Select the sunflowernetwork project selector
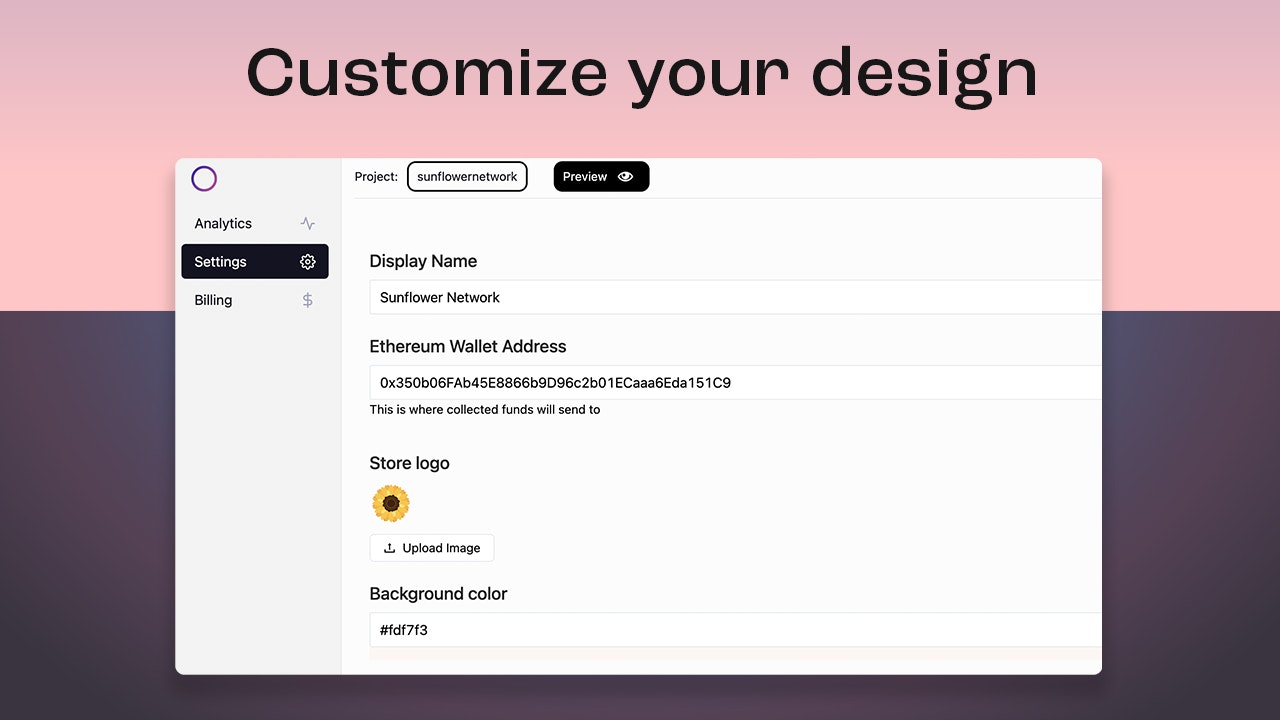 [x=467, y=177]
